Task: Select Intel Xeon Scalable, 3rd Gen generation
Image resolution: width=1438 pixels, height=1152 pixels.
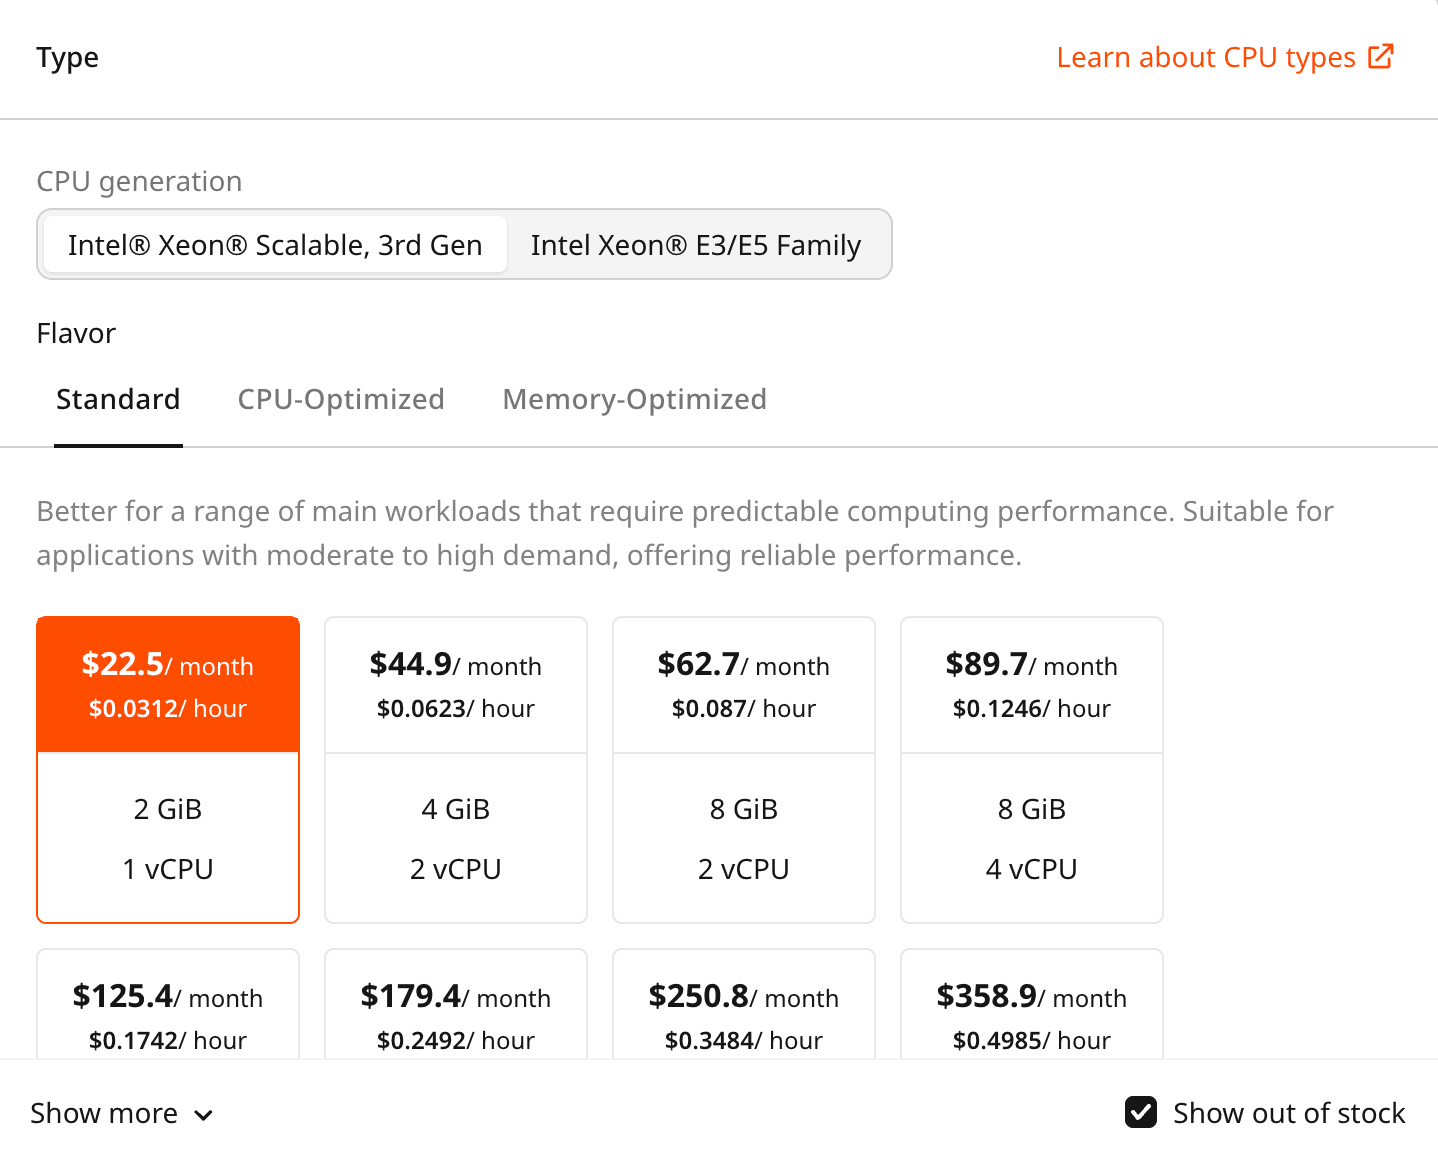Action: (x=275, y=245)
